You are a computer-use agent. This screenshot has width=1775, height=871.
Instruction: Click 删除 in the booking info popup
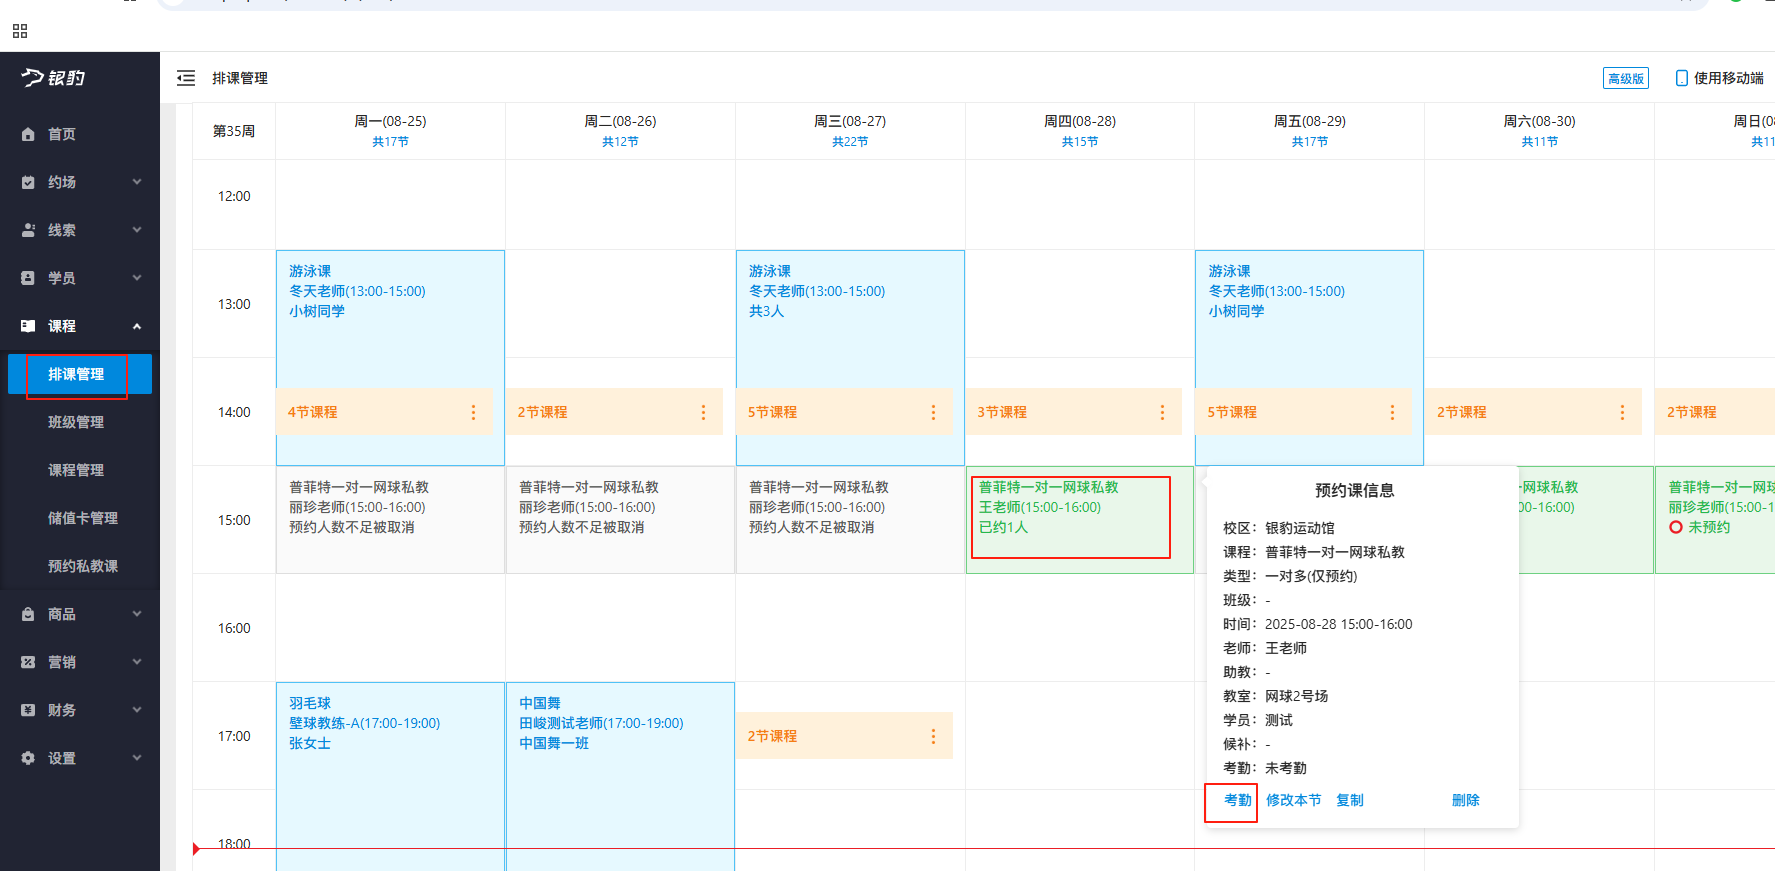1465,800
